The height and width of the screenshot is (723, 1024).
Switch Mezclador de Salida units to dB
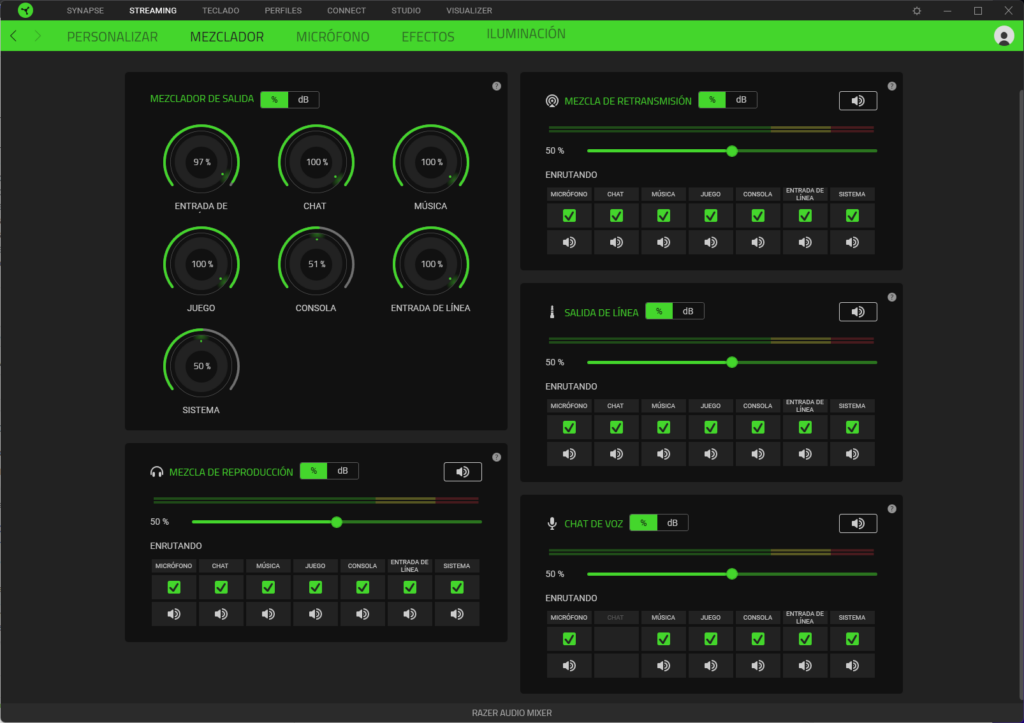pos(304,100)
